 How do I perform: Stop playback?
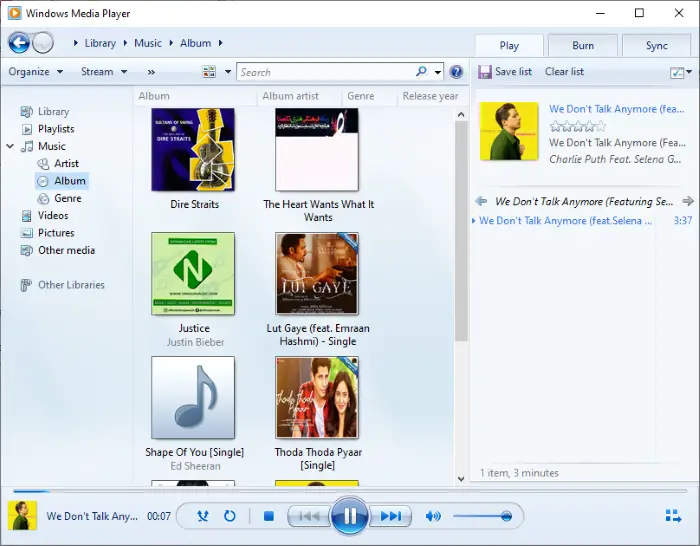[269, 517]
